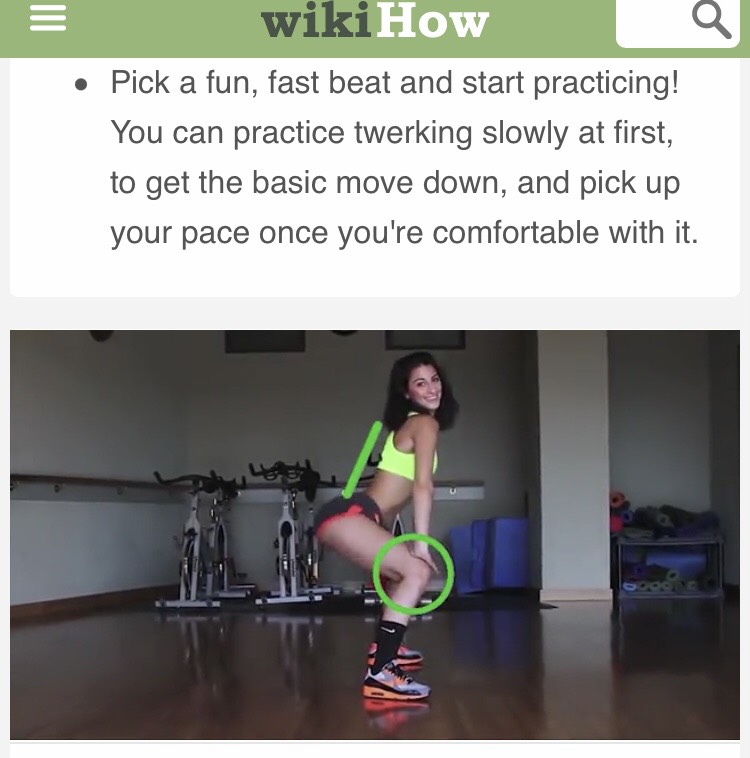Viewport: 750px width, 758px height.
Task: Click the bullet point before 'Pick a fun'
Action: pyautogui.click(x=81, y=85)
